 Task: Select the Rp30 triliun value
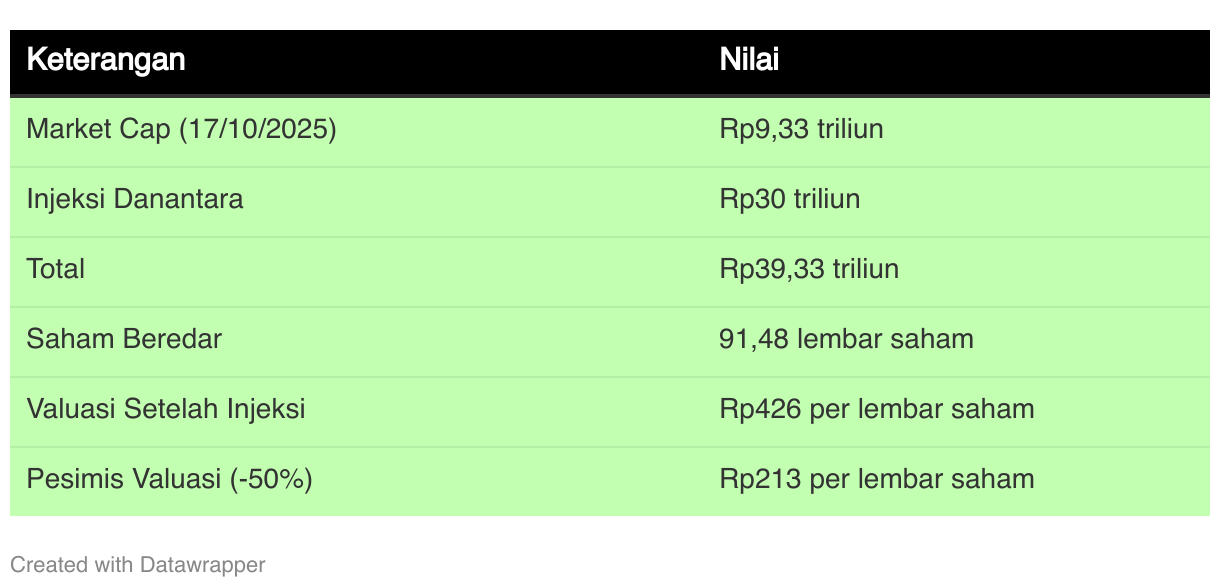[x=789, y=199]
